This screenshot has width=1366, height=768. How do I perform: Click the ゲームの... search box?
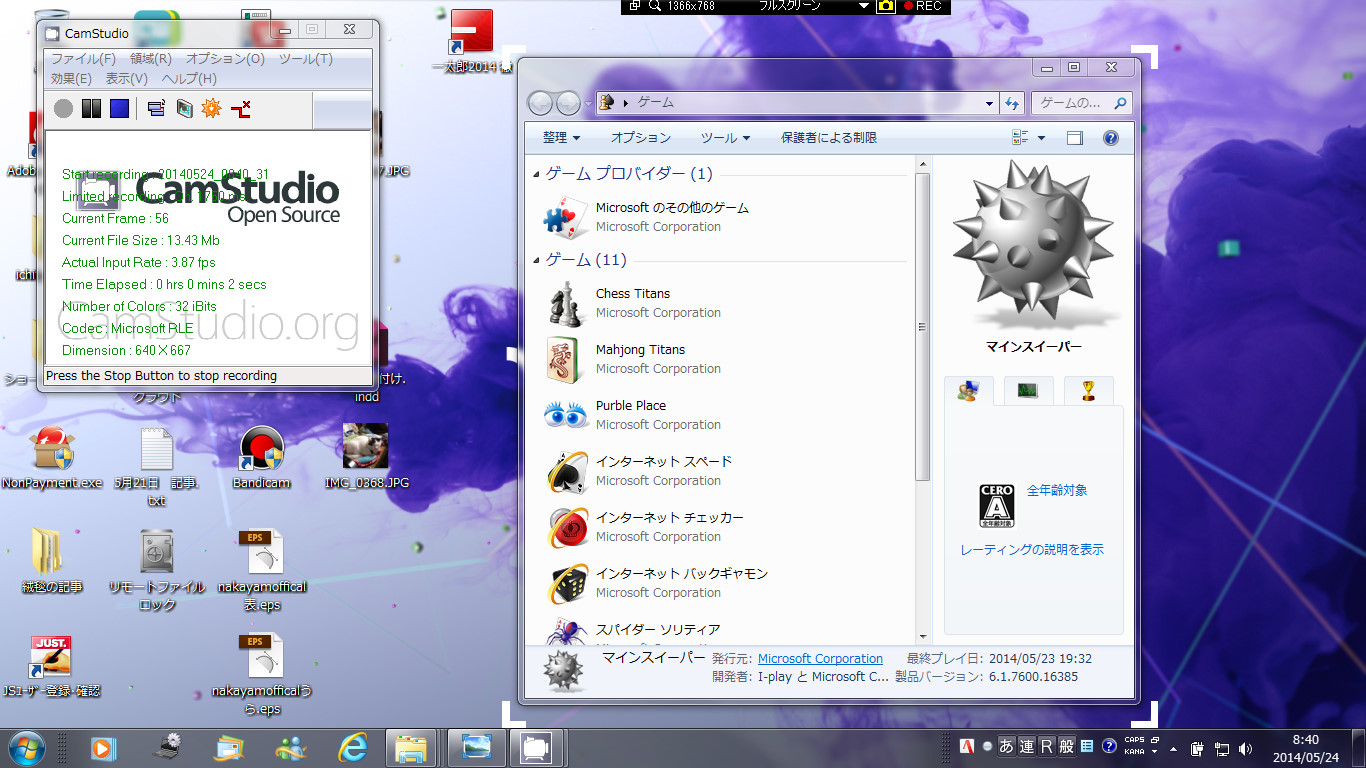click(1081, 103)
